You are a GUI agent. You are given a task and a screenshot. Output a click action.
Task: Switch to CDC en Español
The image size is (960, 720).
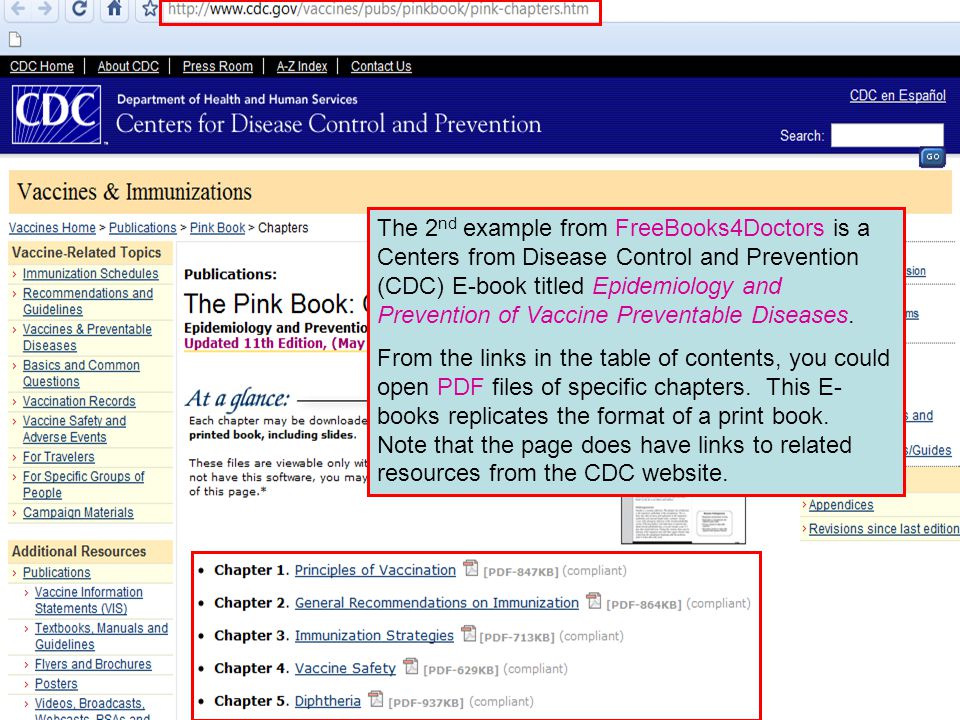pos(898,96)
